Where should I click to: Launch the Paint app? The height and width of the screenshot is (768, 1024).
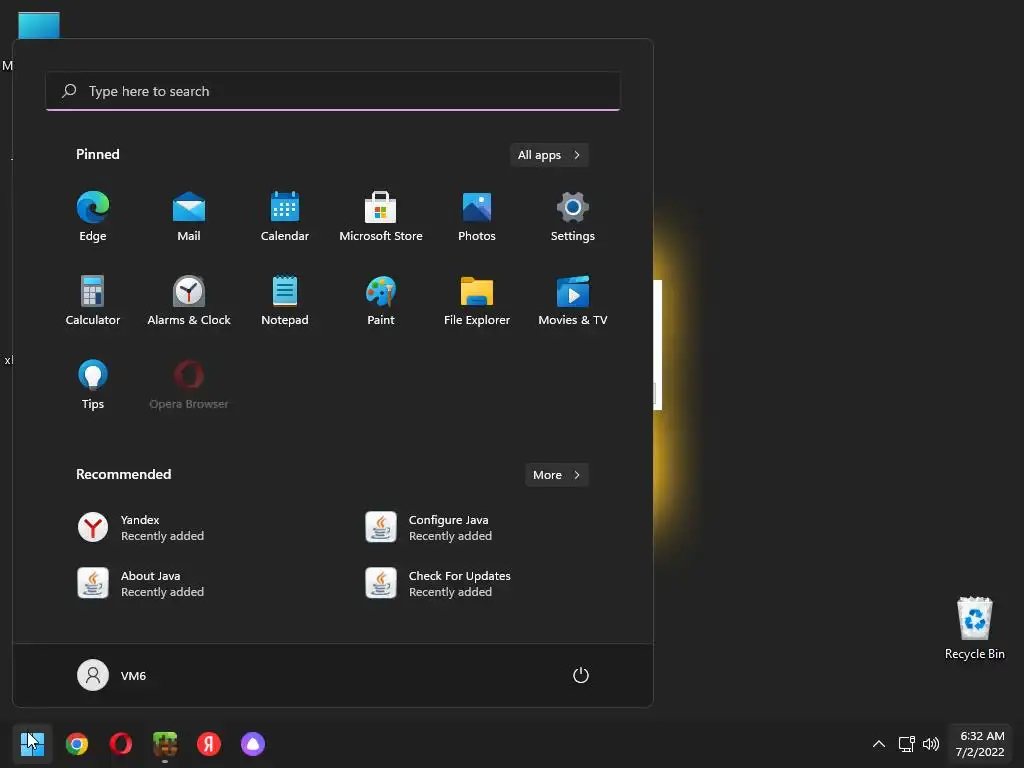click(381, 300)
